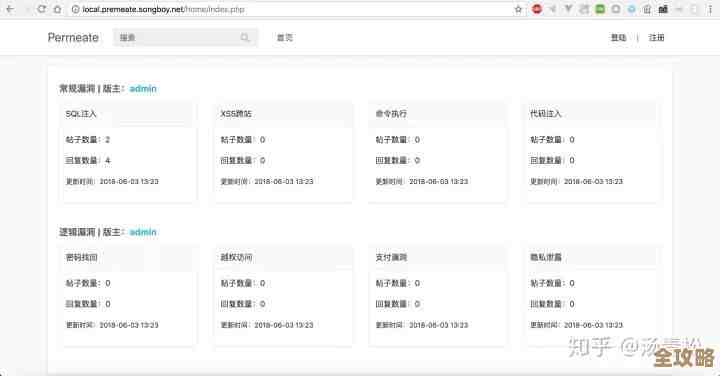Viewport: 720px width, 376px height.
Task: Open the 首页 navigation item
Action: tap(285, 38)
